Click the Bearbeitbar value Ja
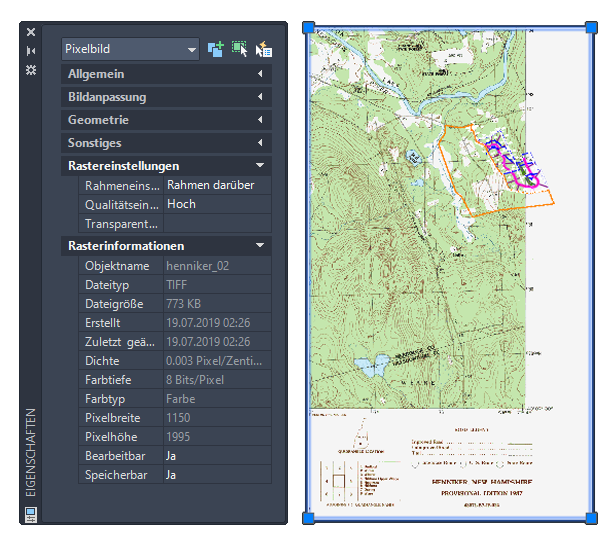 tap(217, 456)
